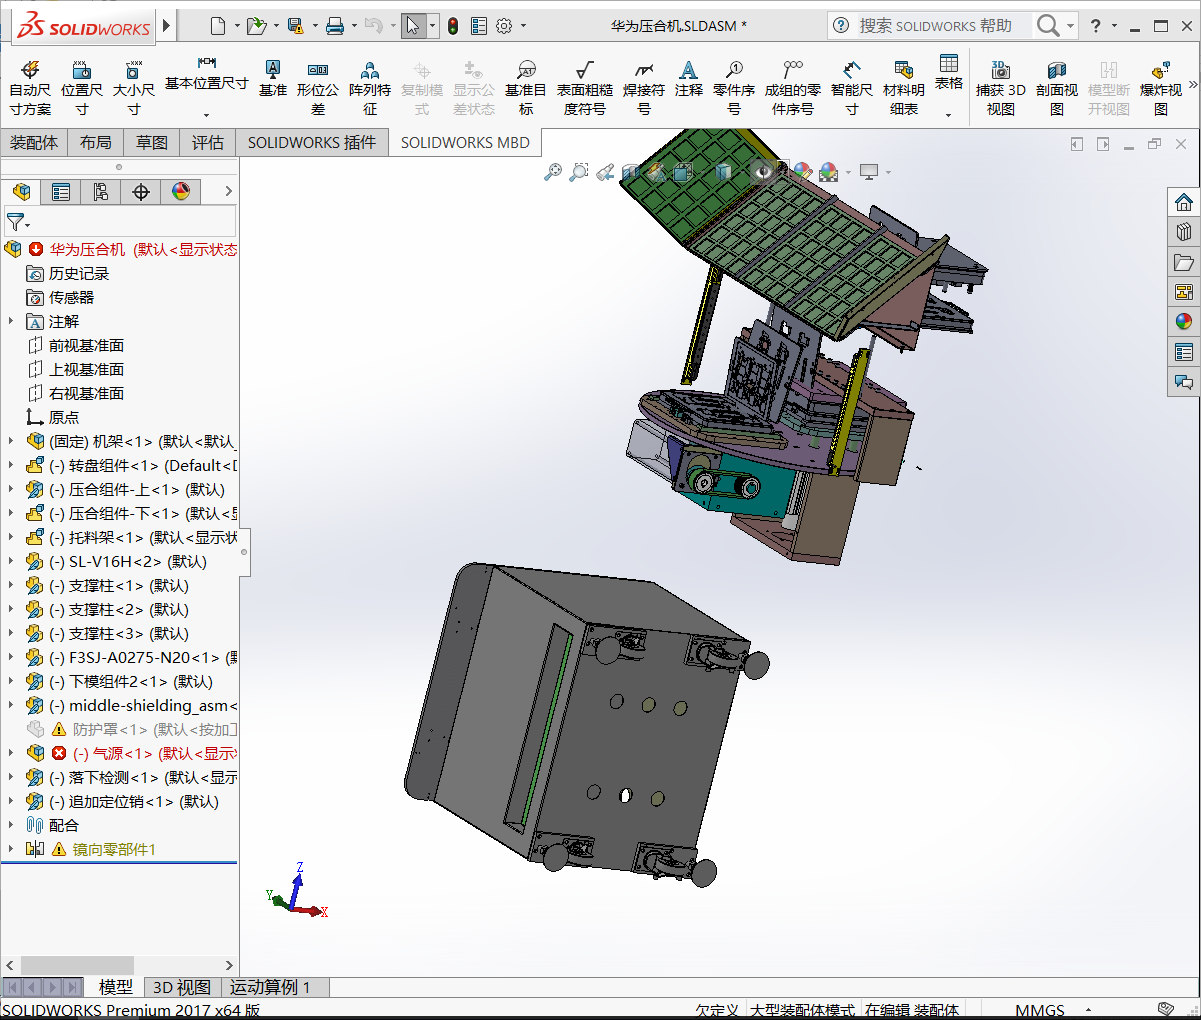Toggle Hide/Show Items eye icon

764,172
